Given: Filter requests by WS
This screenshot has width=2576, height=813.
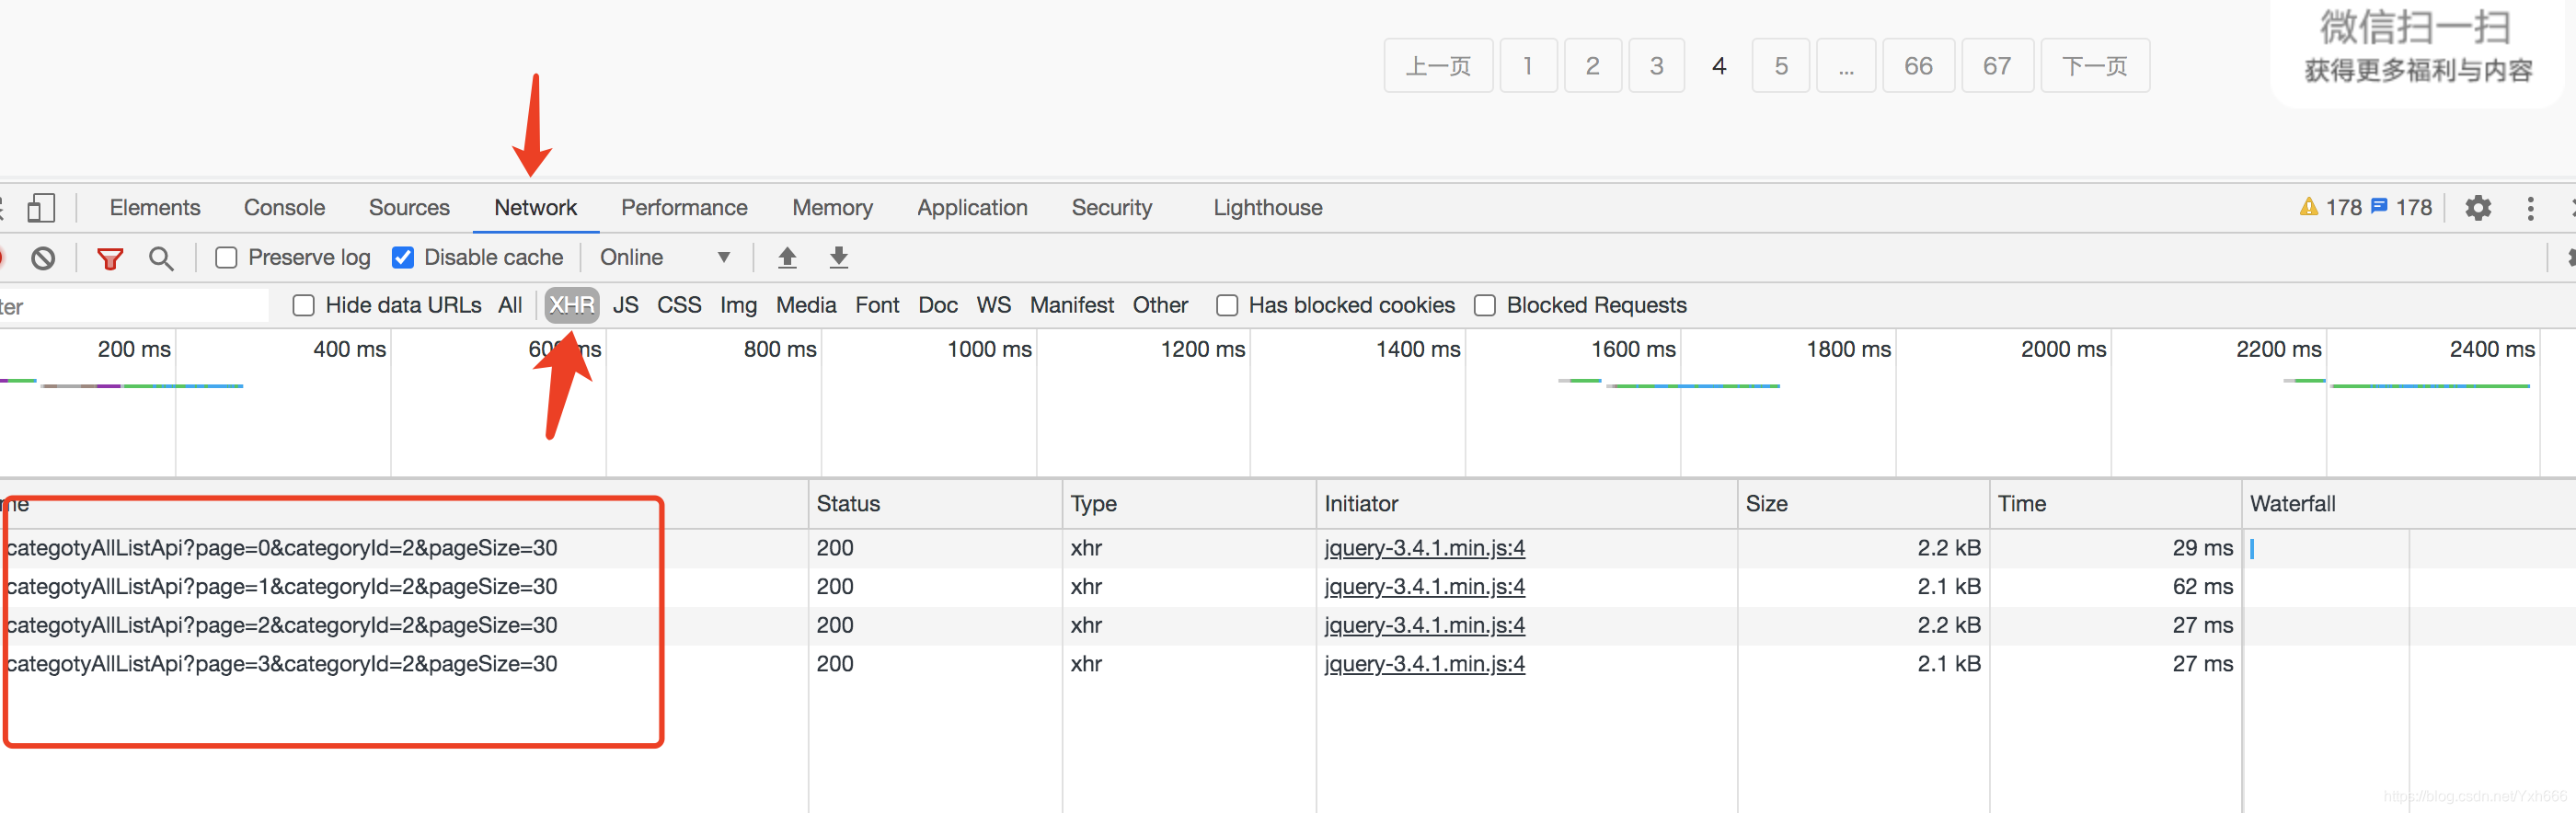Looking at the screenshot, I should 993,305.
